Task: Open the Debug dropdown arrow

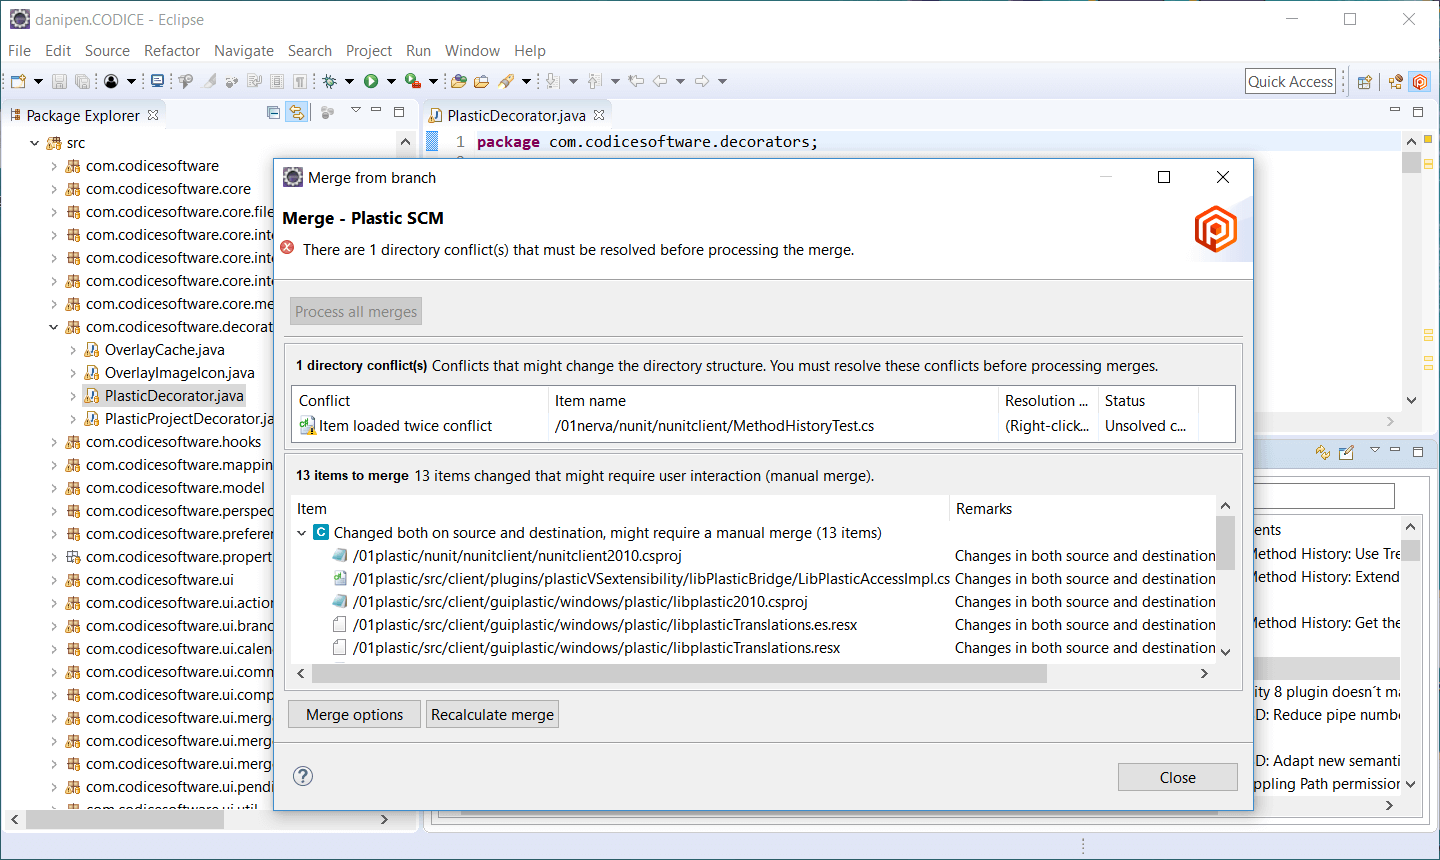Action: [x=349, y=81]
